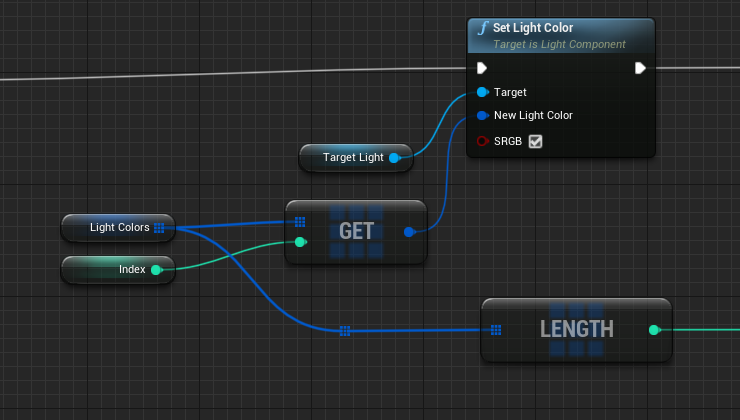Click the execution input pin on Set Light Color
This screenshot has width=740, height=420.
pyautogui.click(x=482, y=68)
